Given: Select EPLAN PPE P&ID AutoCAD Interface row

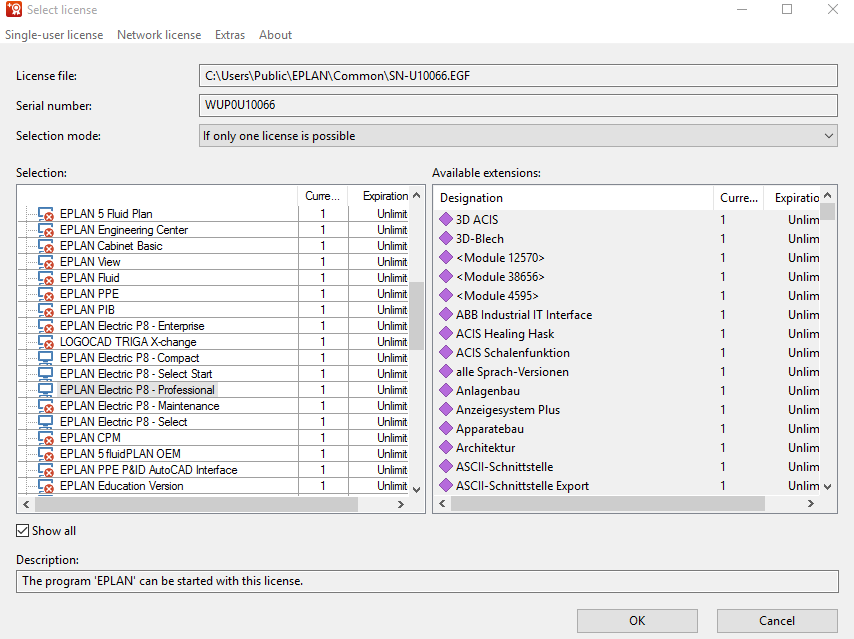Looking at the screenshot, I should [149, 470].
